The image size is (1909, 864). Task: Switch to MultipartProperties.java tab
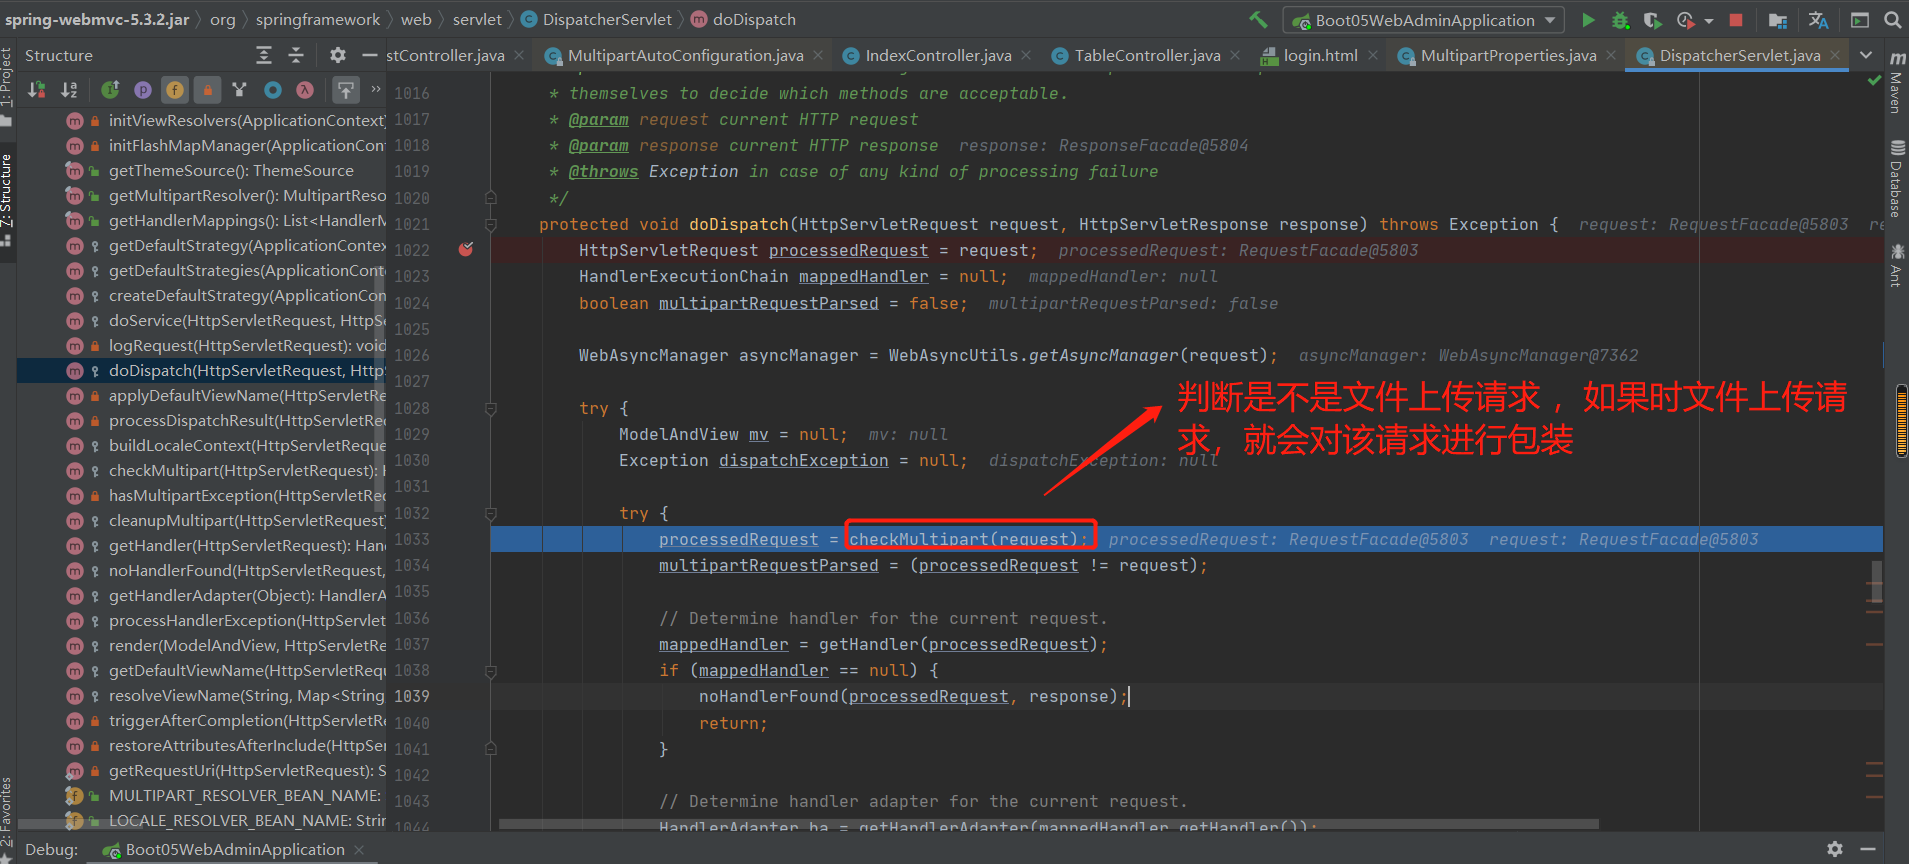pyautogui.click(x=1508, y=55)
